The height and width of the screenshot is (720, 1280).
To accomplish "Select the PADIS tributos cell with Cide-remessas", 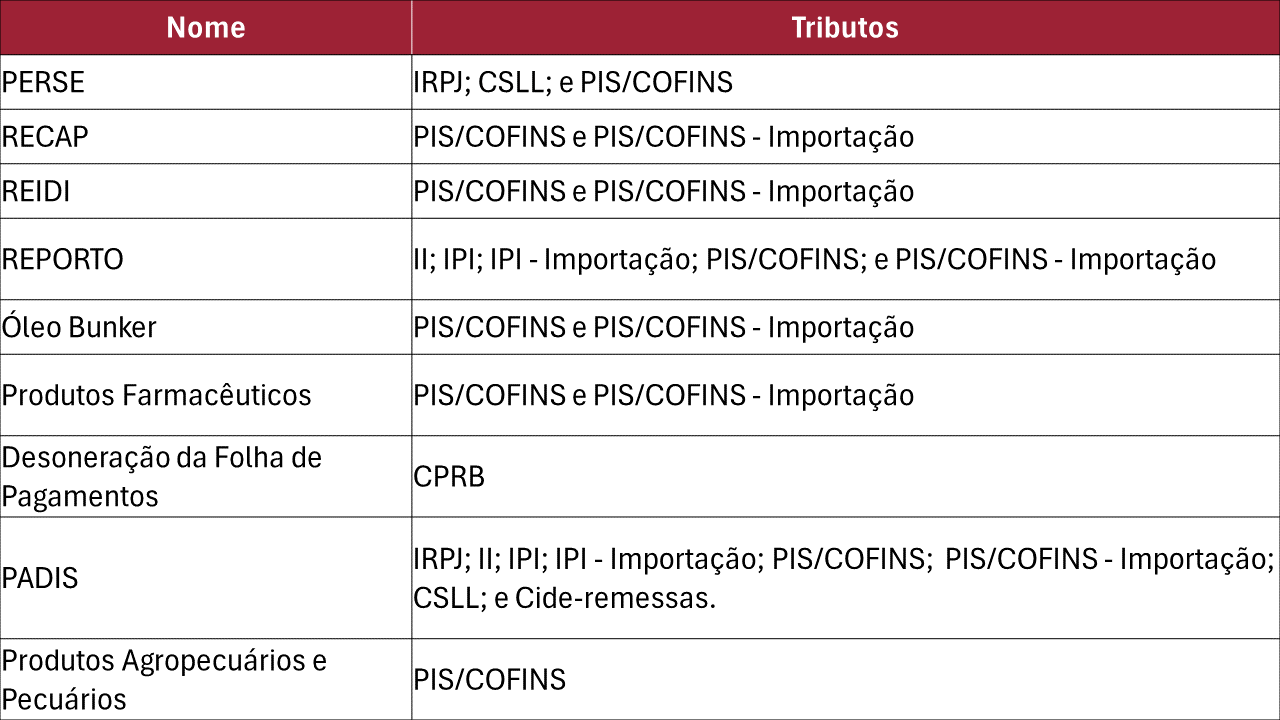I will 843,578.
